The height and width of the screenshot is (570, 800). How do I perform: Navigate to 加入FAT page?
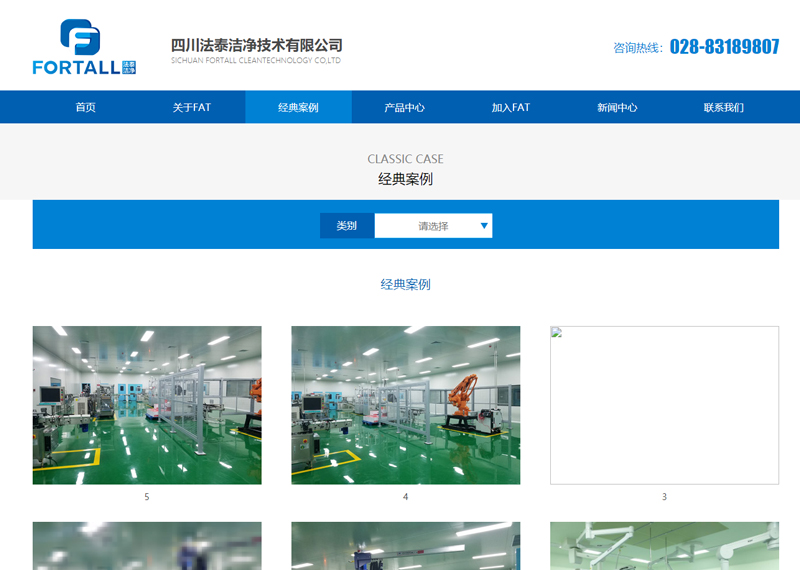[510, 107]
